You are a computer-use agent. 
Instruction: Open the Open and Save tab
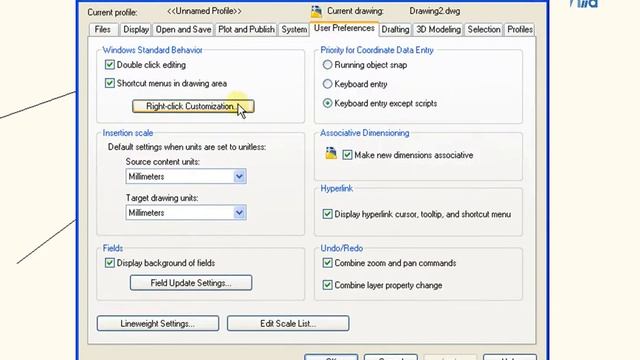click(x=183, y=29)
